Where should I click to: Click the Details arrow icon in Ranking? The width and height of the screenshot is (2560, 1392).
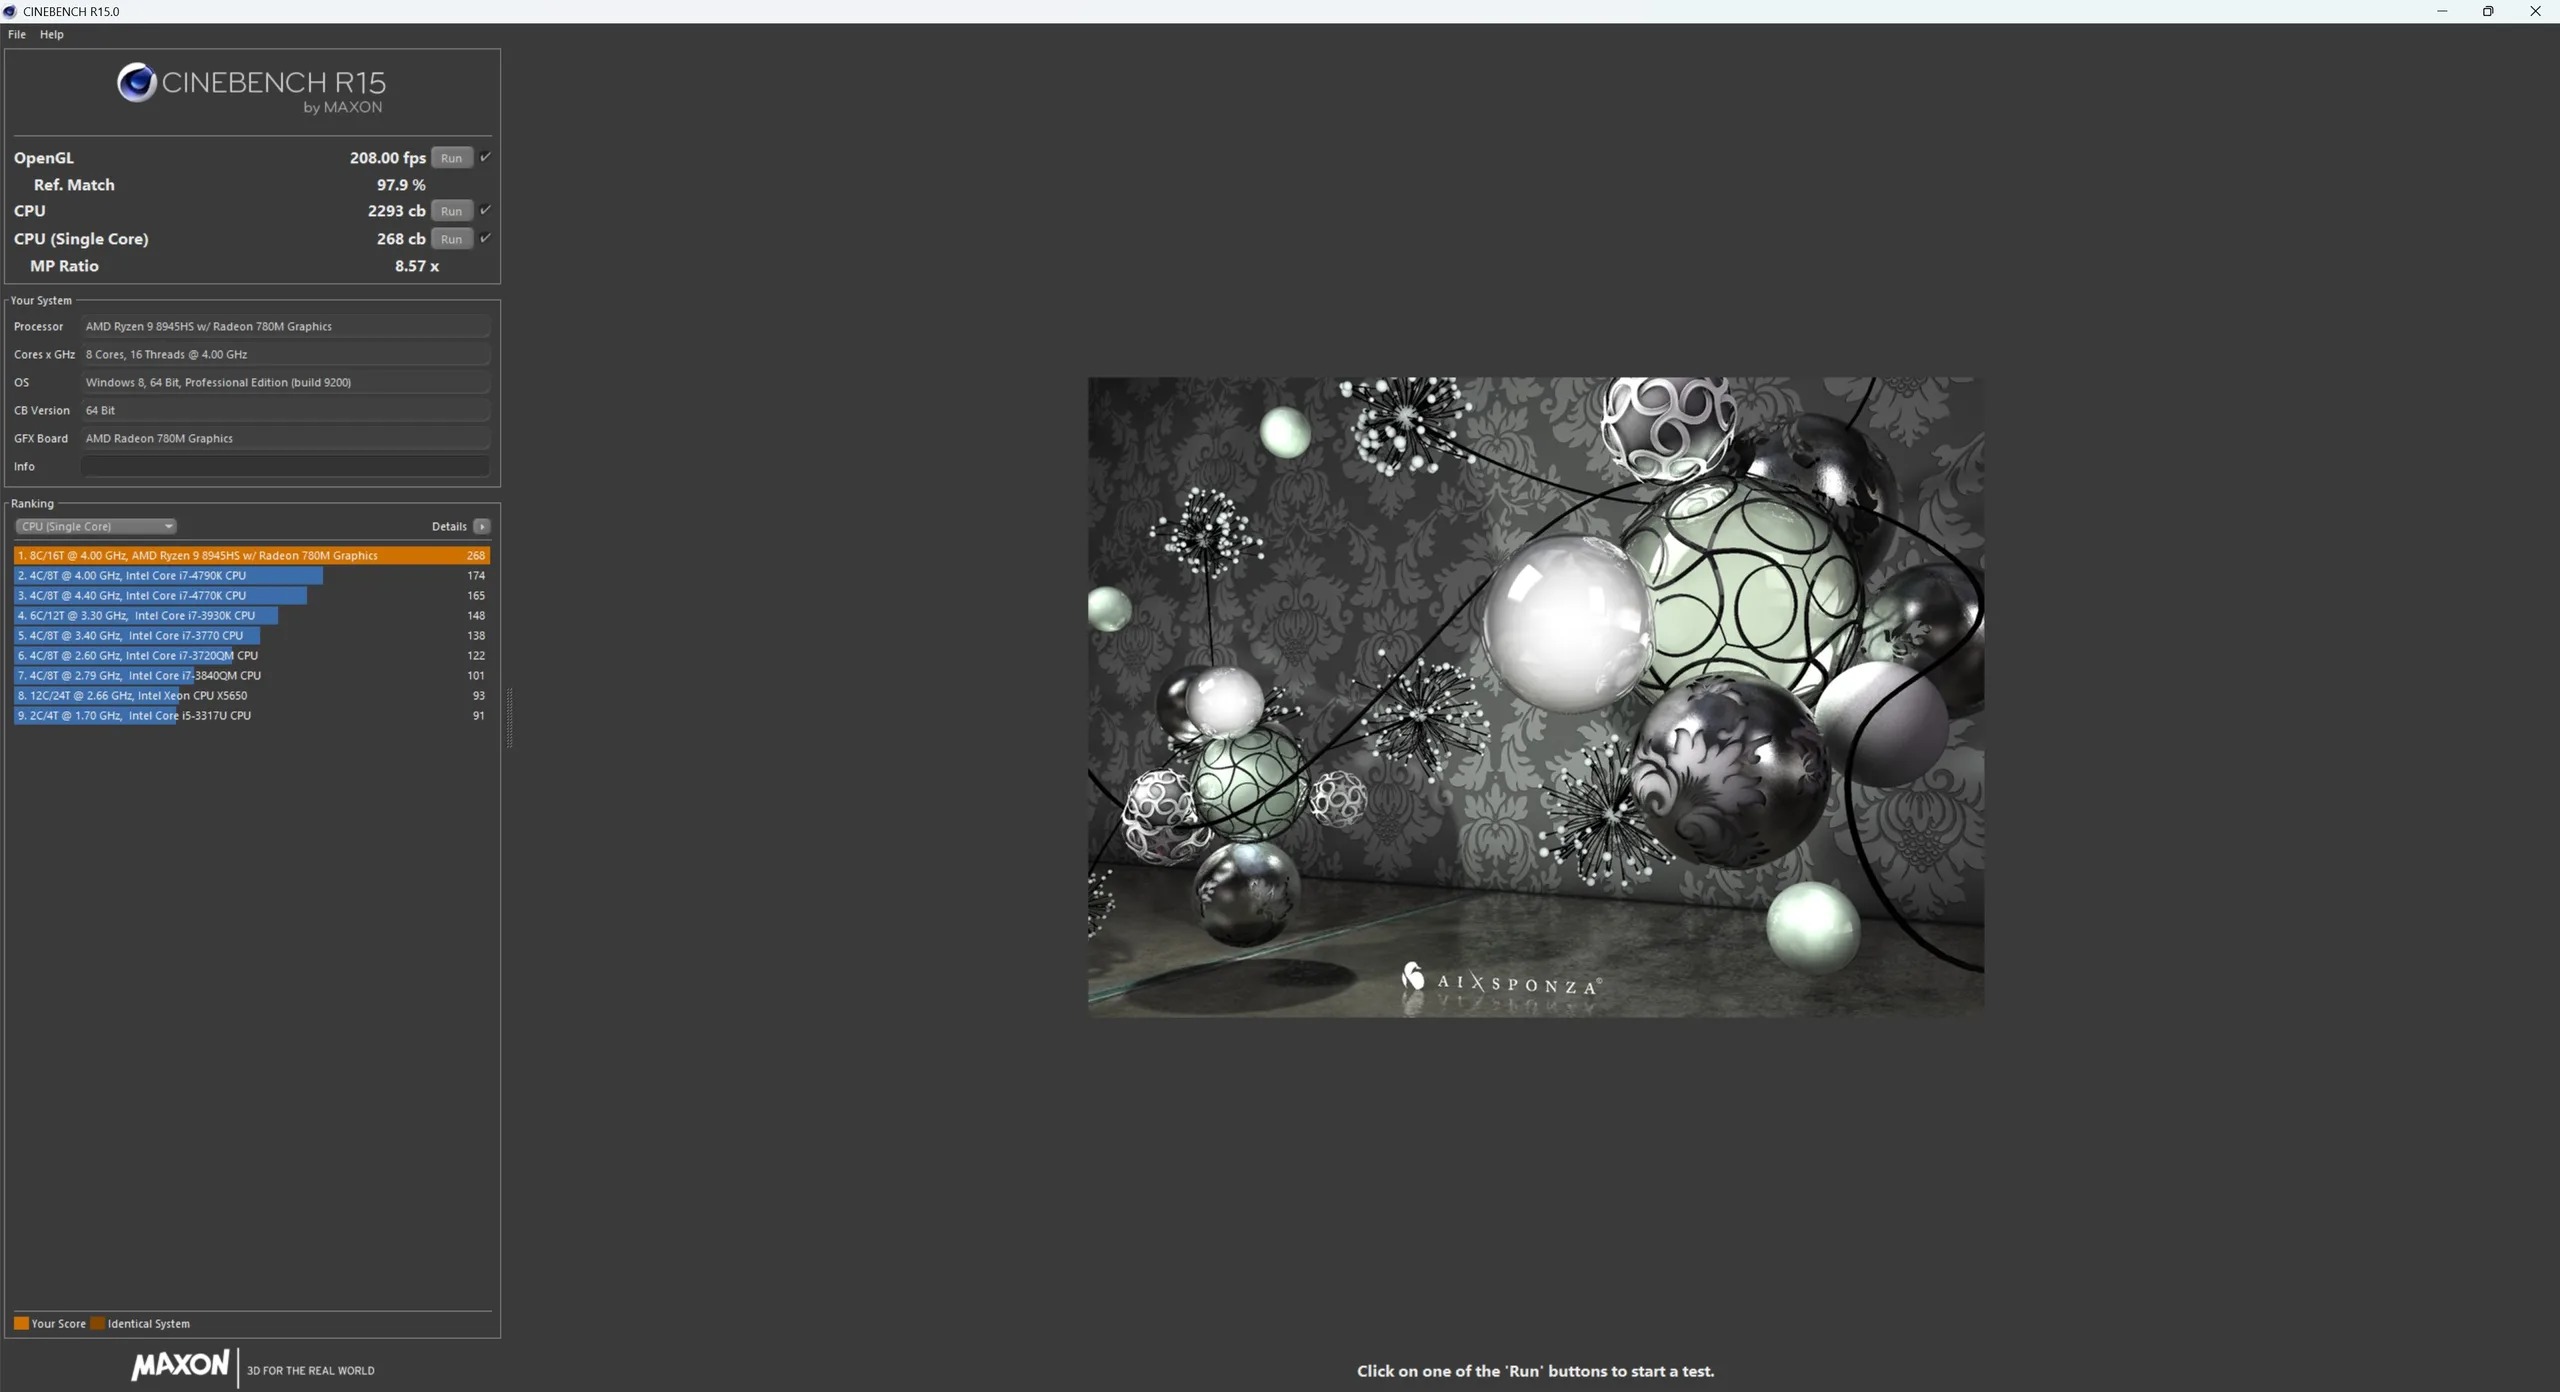point(482,526)
